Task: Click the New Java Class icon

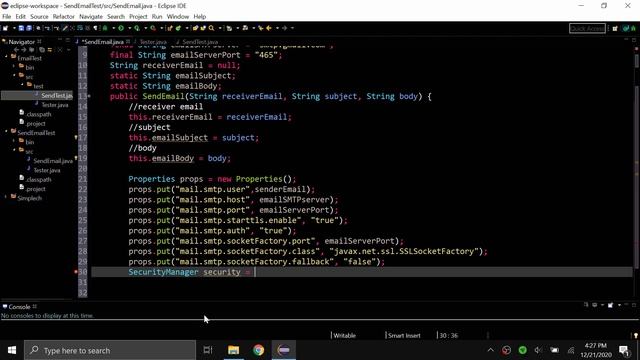Action: (x=178, y=28)
